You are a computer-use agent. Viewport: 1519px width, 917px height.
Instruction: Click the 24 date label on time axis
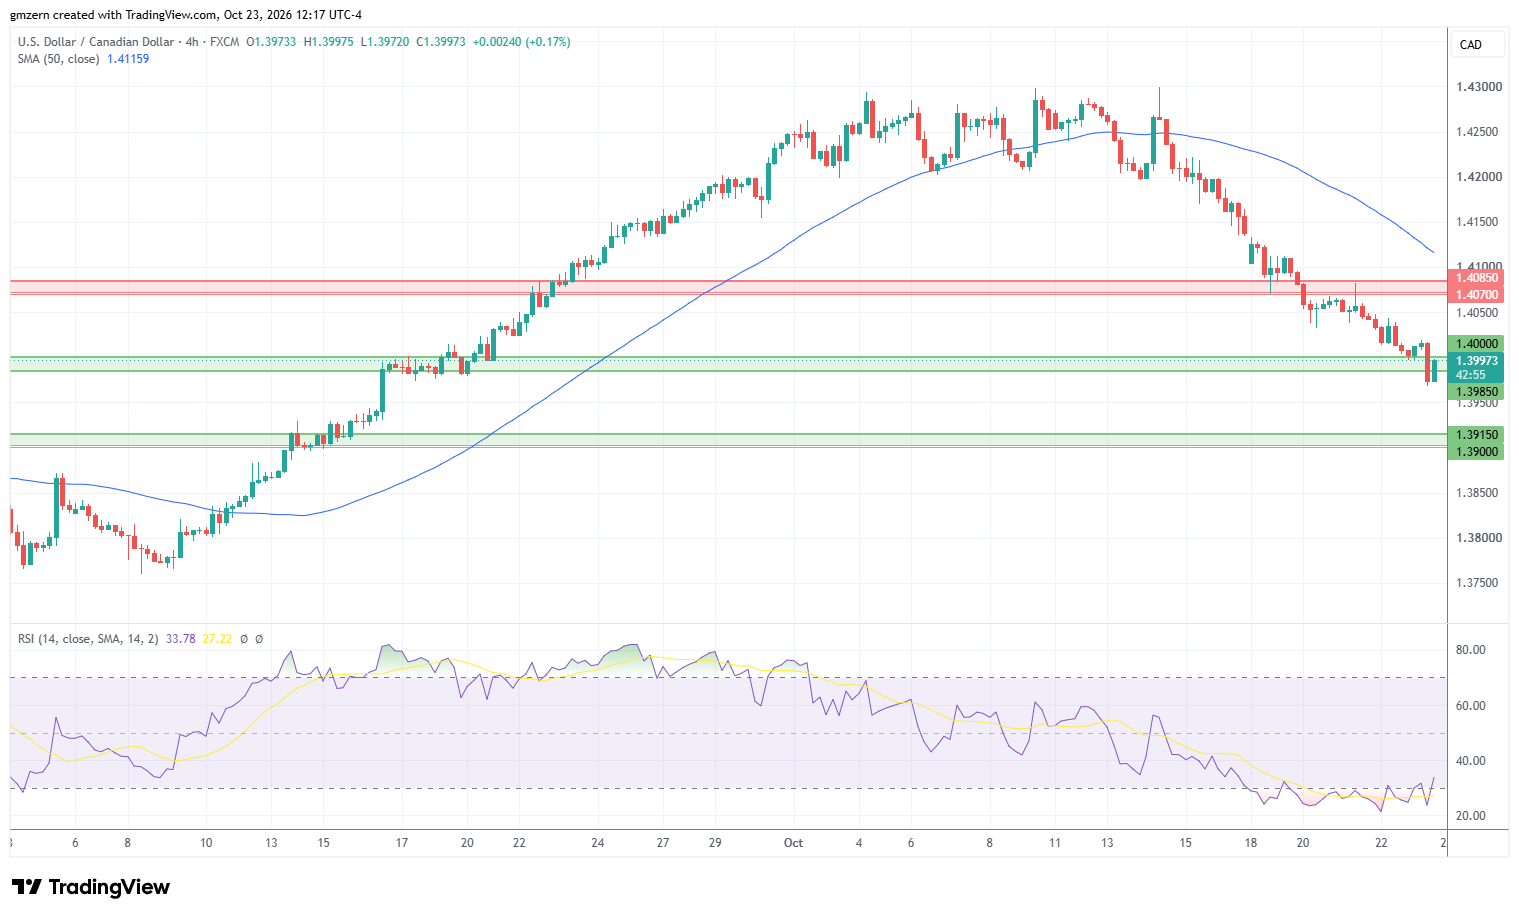[x=597, y=843]
